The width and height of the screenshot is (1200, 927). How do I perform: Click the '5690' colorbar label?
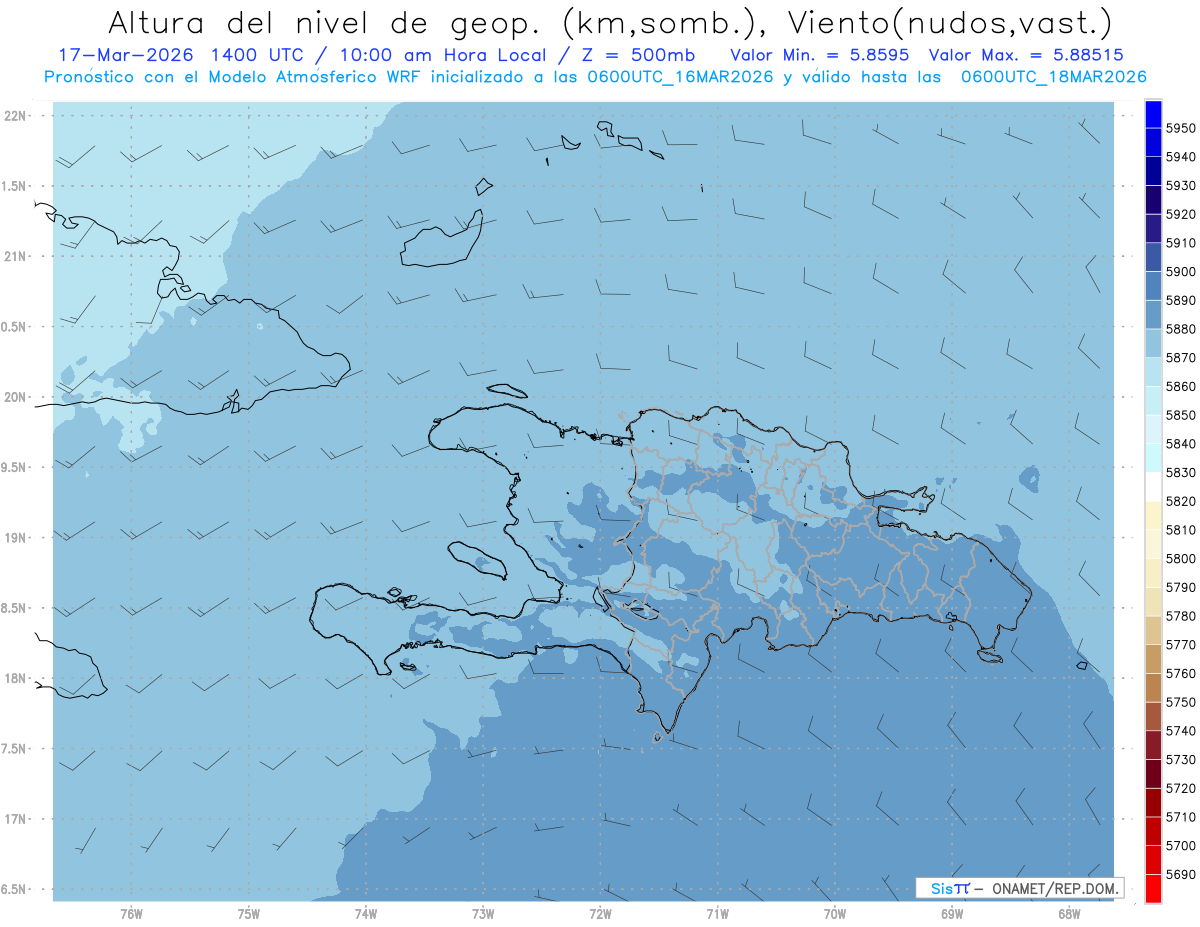tap(1181, 875)
